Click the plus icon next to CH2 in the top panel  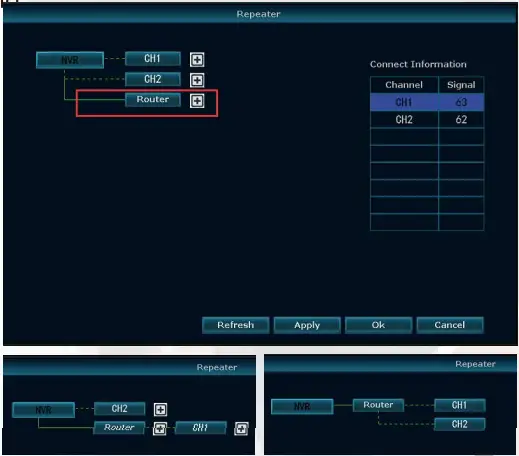tap(197, 80)
